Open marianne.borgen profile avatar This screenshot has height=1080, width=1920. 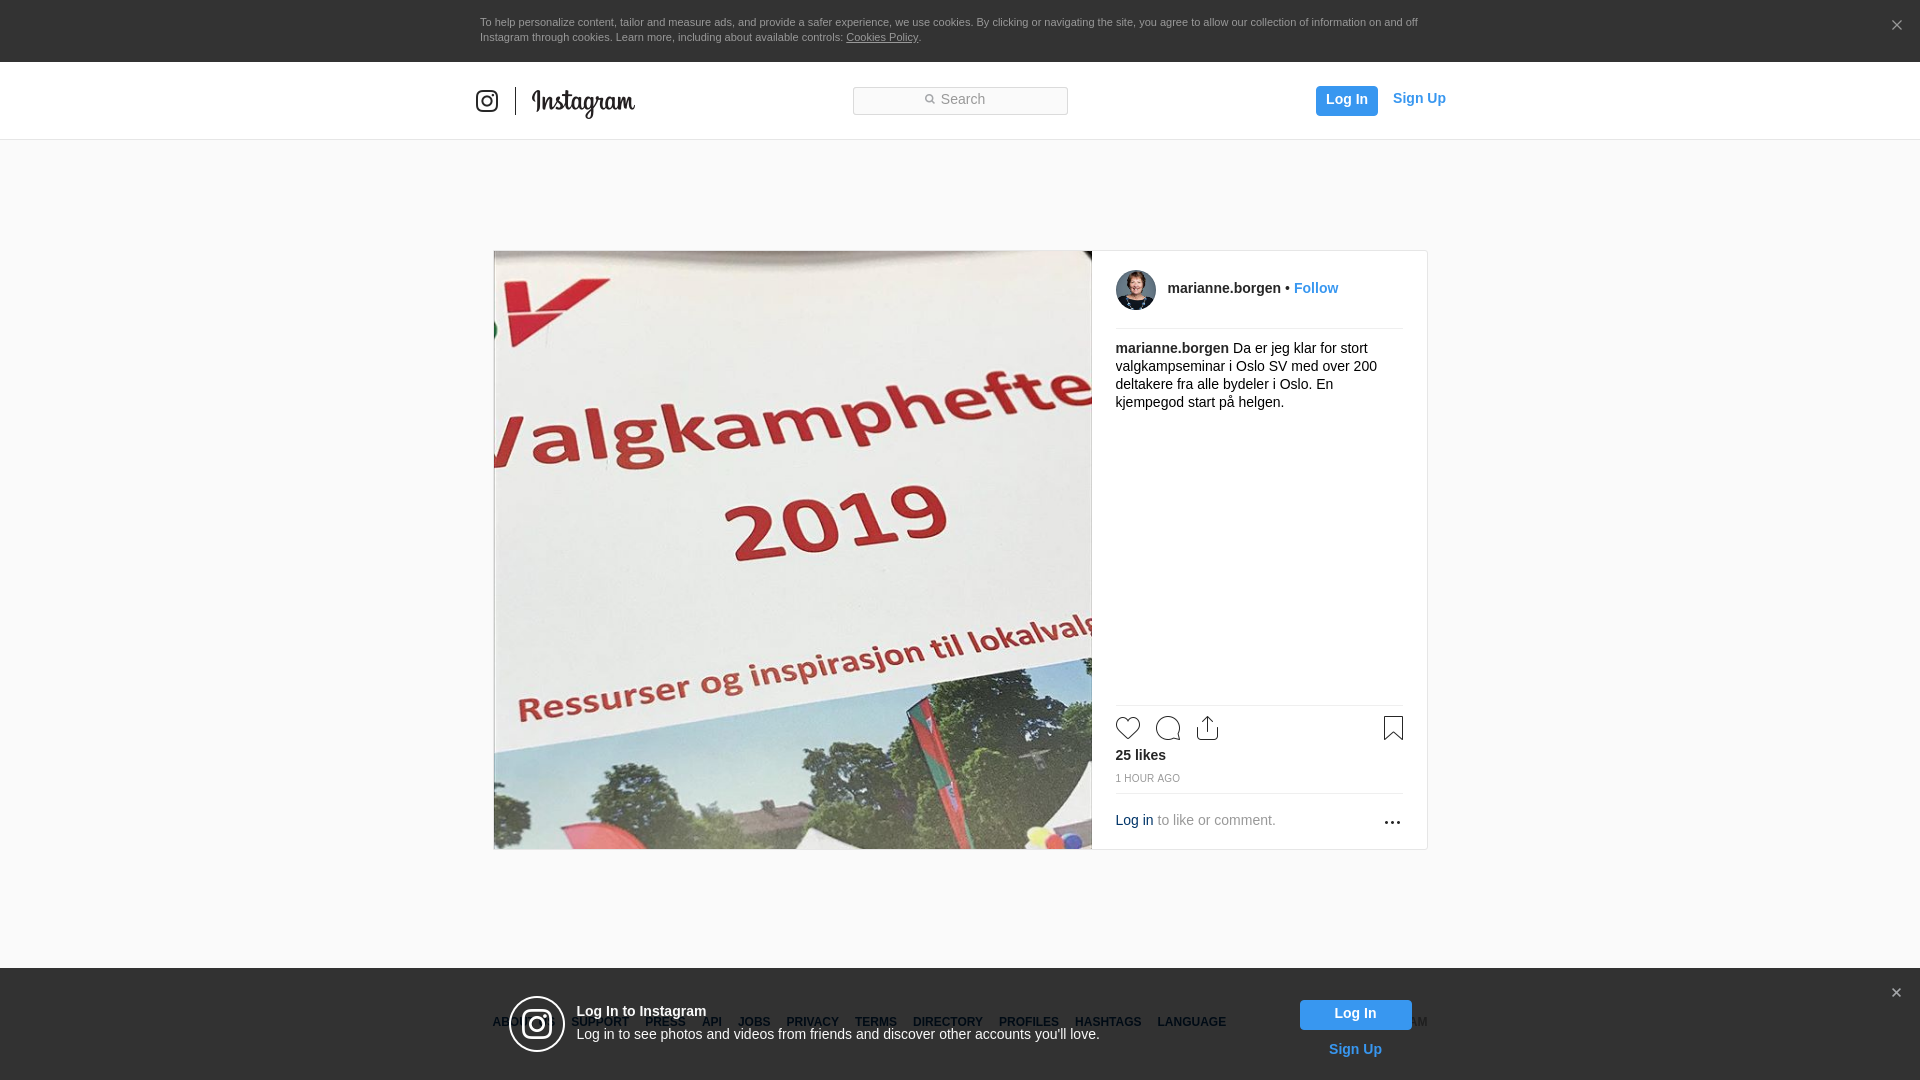1136,290
